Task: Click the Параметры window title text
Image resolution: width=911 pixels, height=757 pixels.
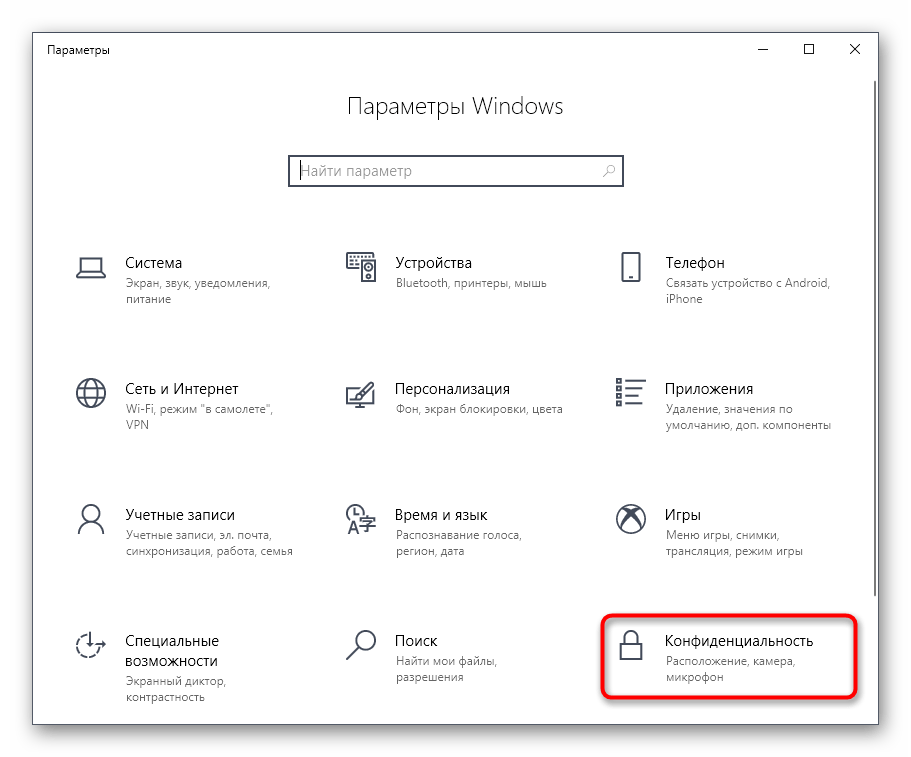Action: click(78, 50)
